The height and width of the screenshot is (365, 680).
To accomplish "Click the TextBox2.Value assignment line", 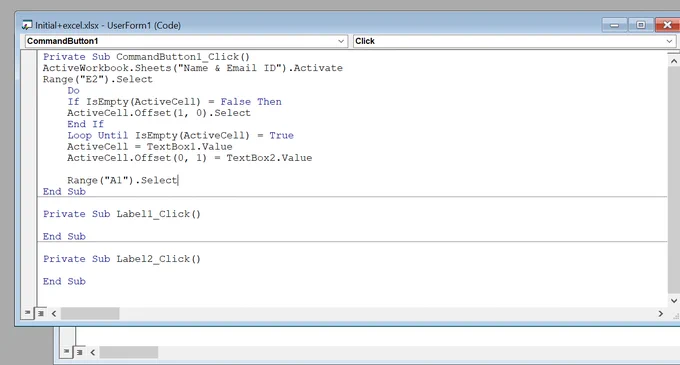I will (190, 158).
